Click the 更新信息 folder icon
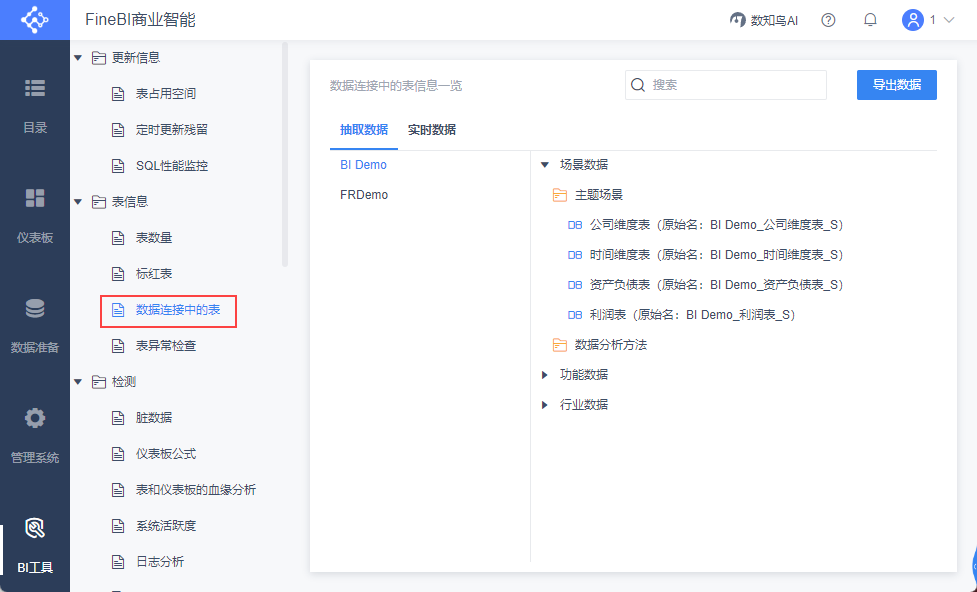 click(98, 58)
